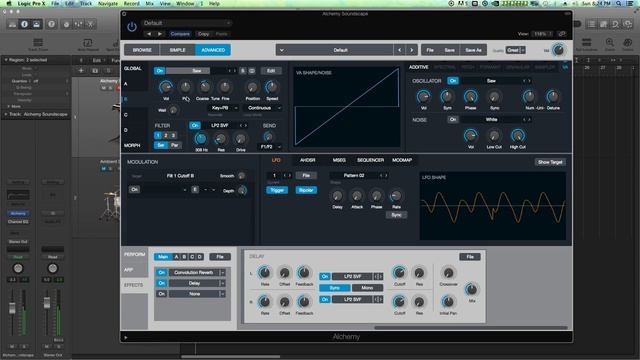The width and height of the screenshot is (640, 360).
Task: Open Logic Pro Quick Help question-mark button
Action: coord(51,24)
